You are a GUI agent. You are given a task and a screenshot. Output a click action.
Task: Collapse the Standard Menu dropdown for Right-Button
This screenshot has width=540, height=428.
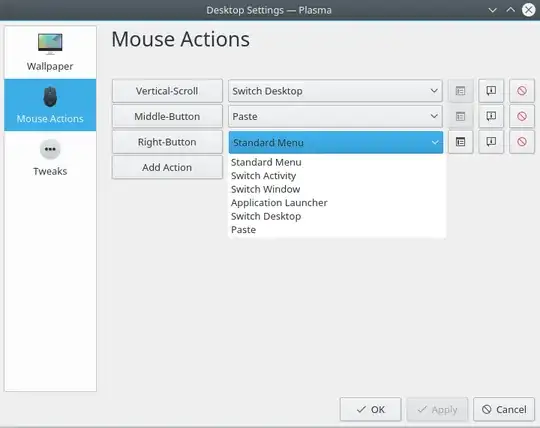(336, 142)
